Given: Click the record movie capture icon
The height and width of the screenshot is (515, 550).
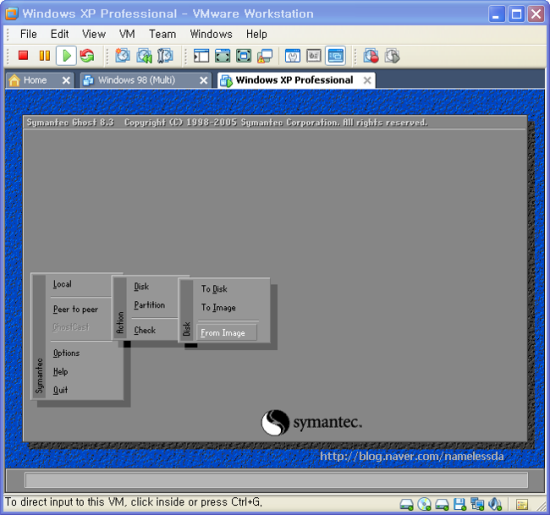Looking at the screenshot, I should [371, 55].
